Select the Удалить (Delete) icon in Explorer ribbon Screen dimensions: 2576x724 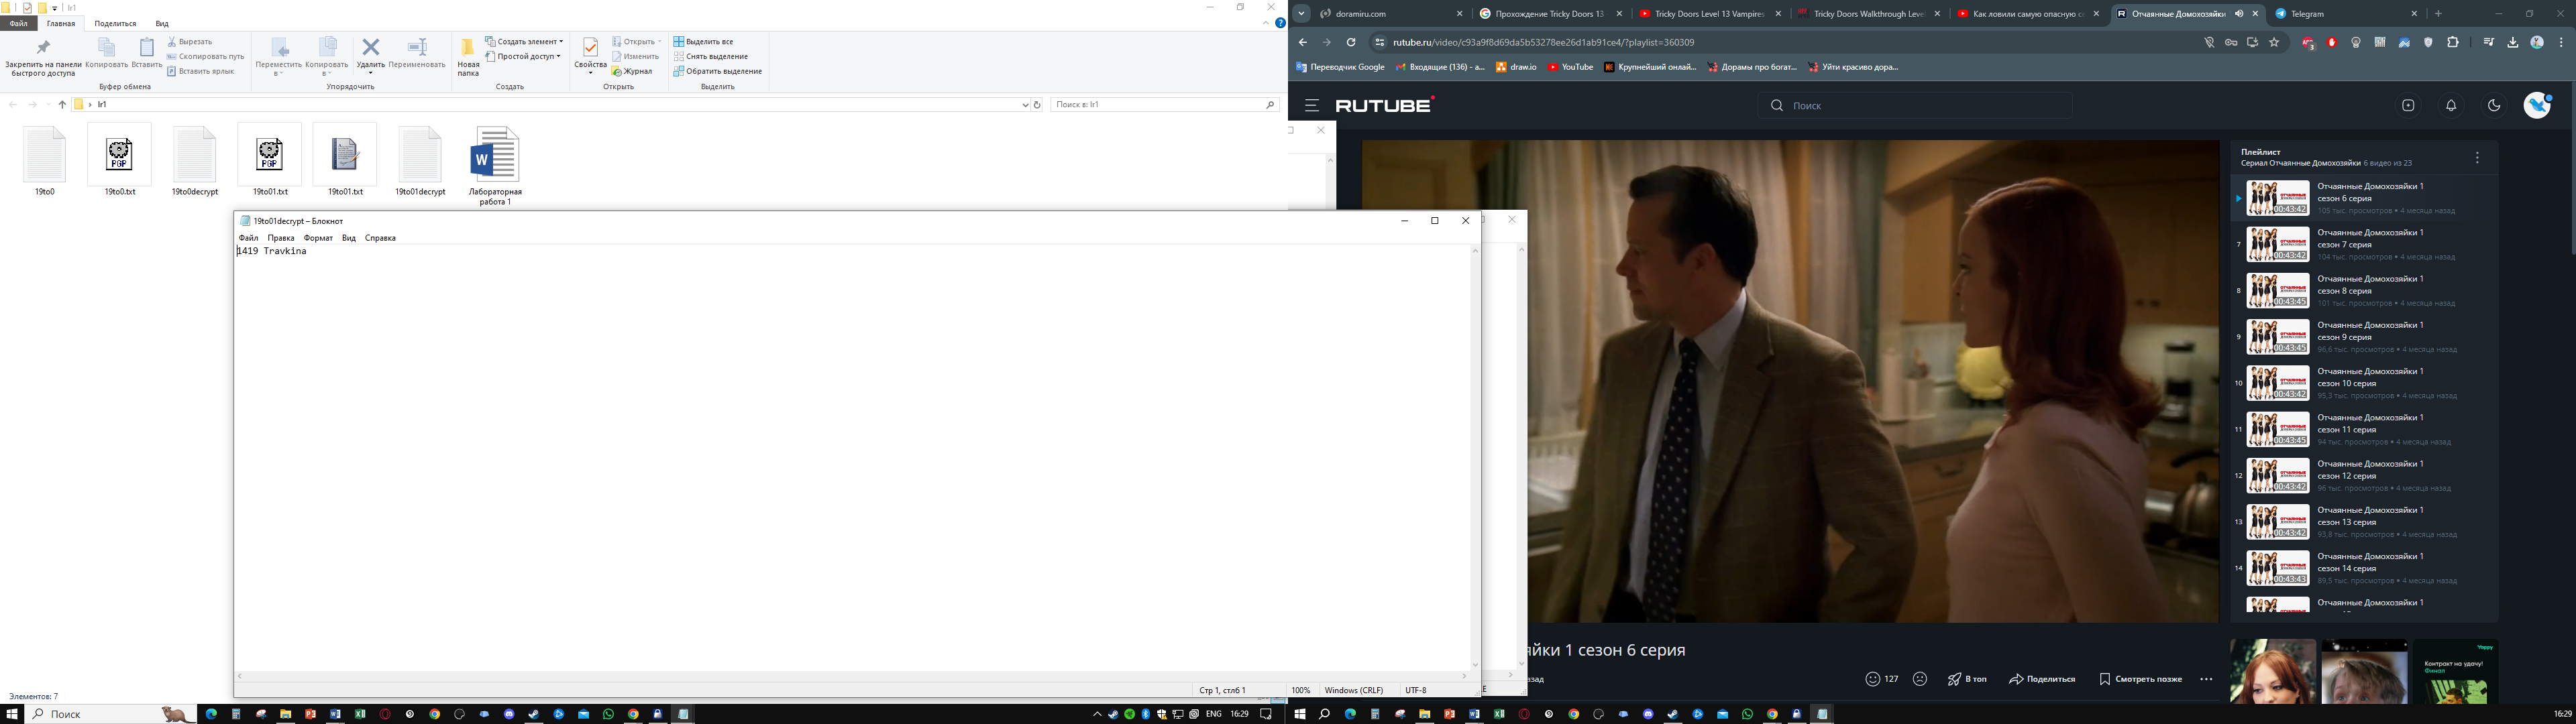[370, 56]
